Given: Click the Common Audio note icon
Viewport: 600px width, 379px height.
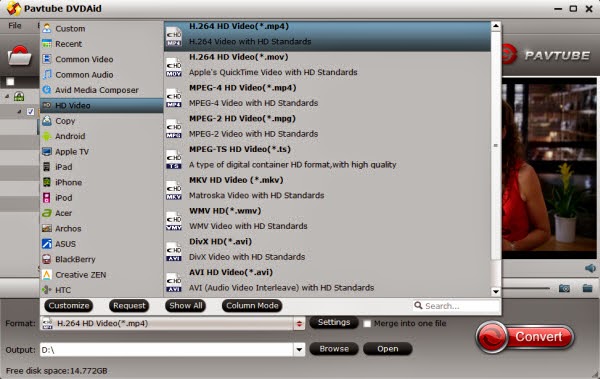Looking at the screenshot, I should [47, 74].
